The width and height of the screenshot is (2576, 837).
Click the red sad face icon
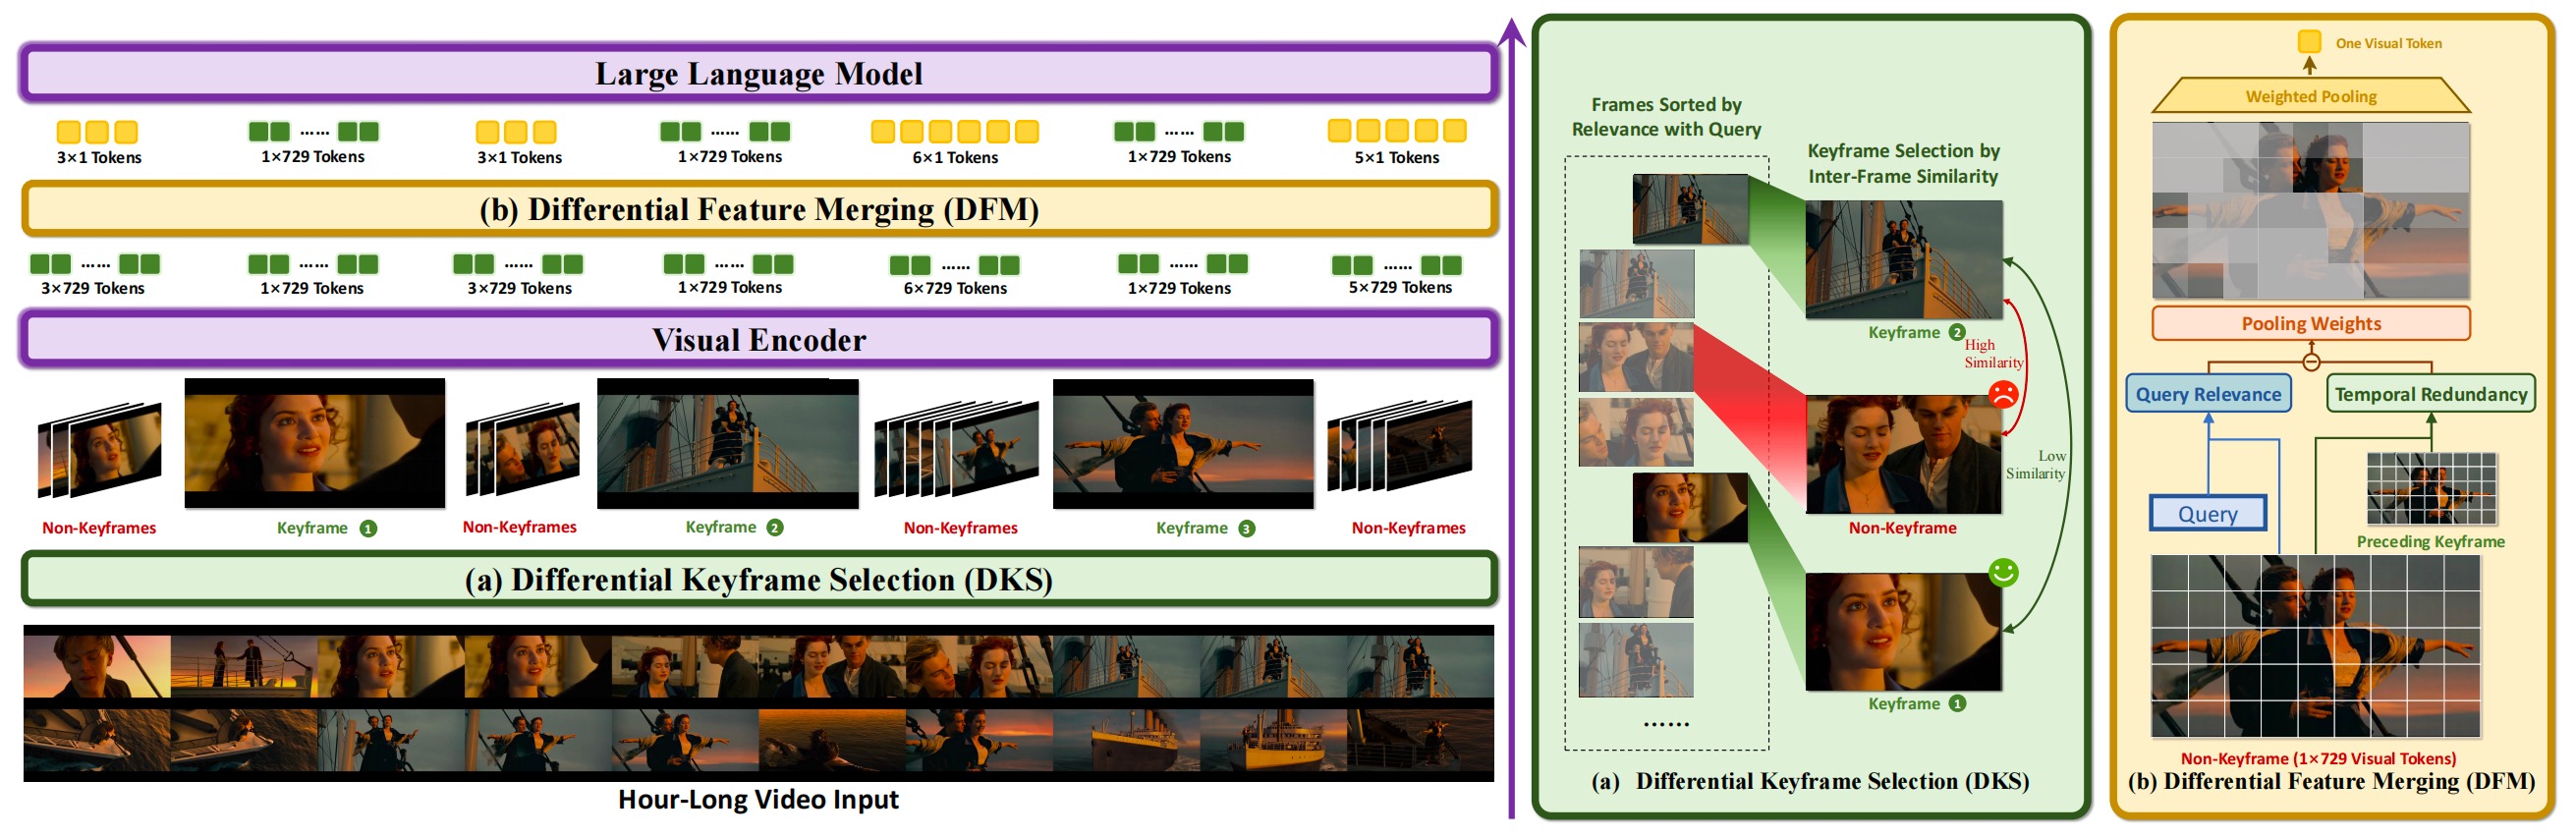pos(2002,394)
